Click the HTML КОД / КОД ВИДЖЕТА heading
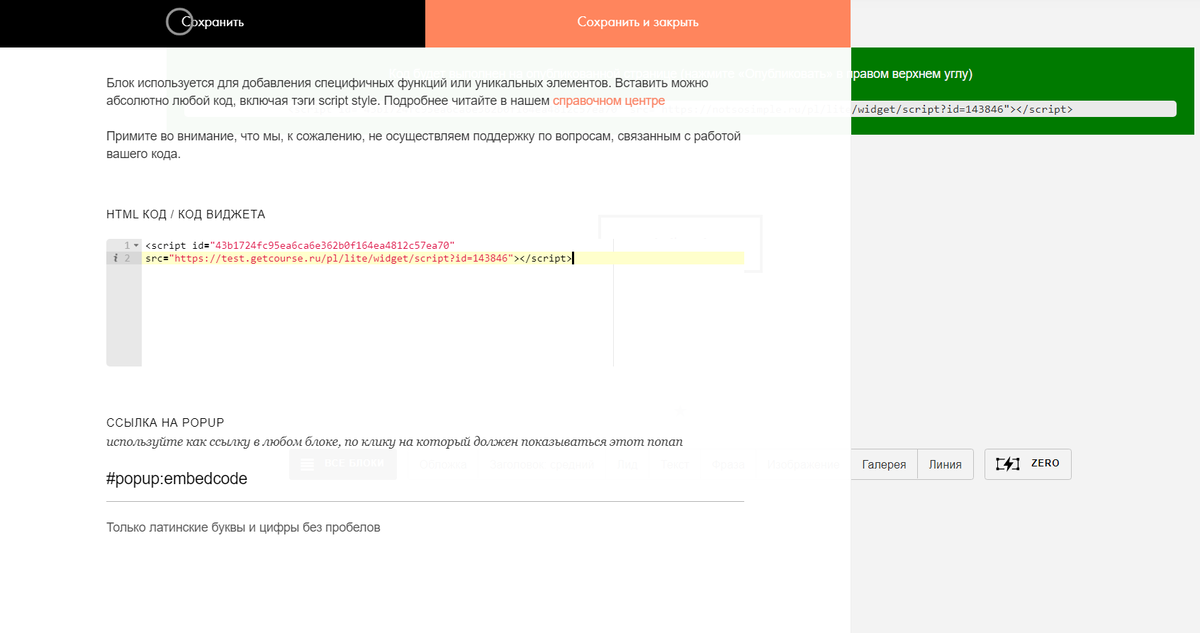 186,214
